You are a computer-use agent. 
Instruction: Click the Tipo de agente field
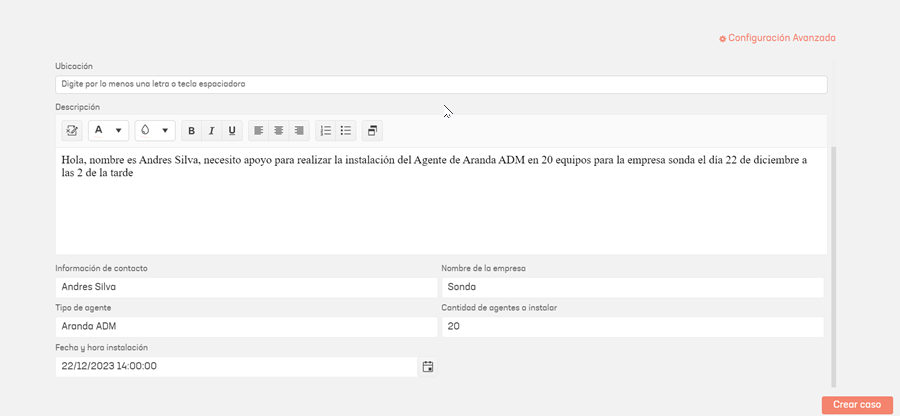coord(246,327)
